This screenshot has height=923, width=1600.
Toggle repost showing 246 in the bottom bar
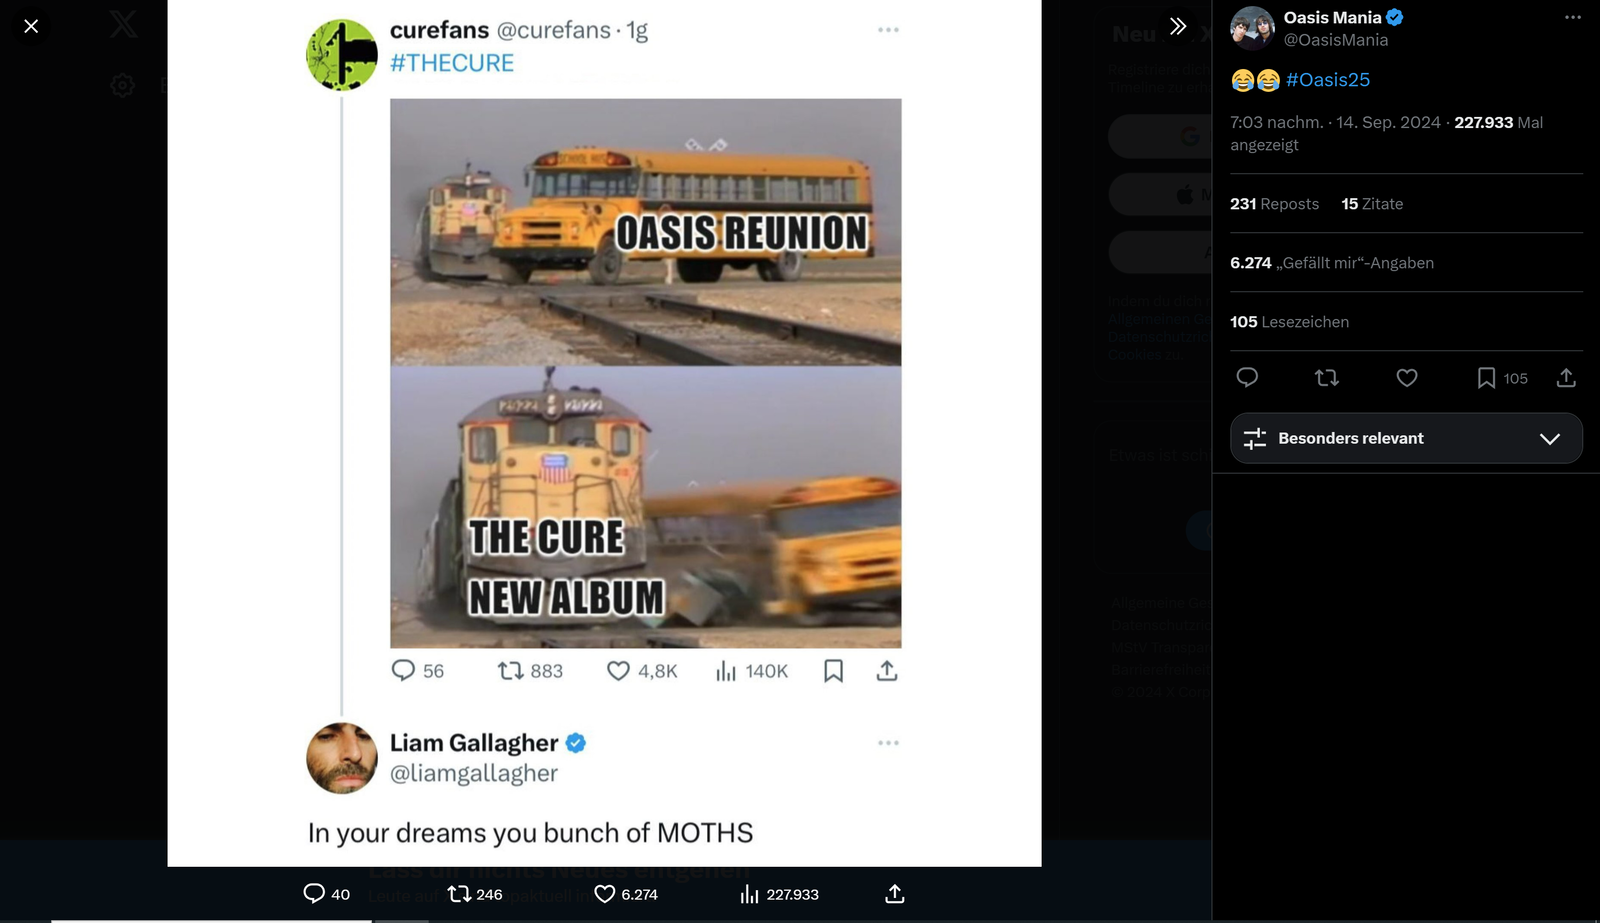(459, 894)
